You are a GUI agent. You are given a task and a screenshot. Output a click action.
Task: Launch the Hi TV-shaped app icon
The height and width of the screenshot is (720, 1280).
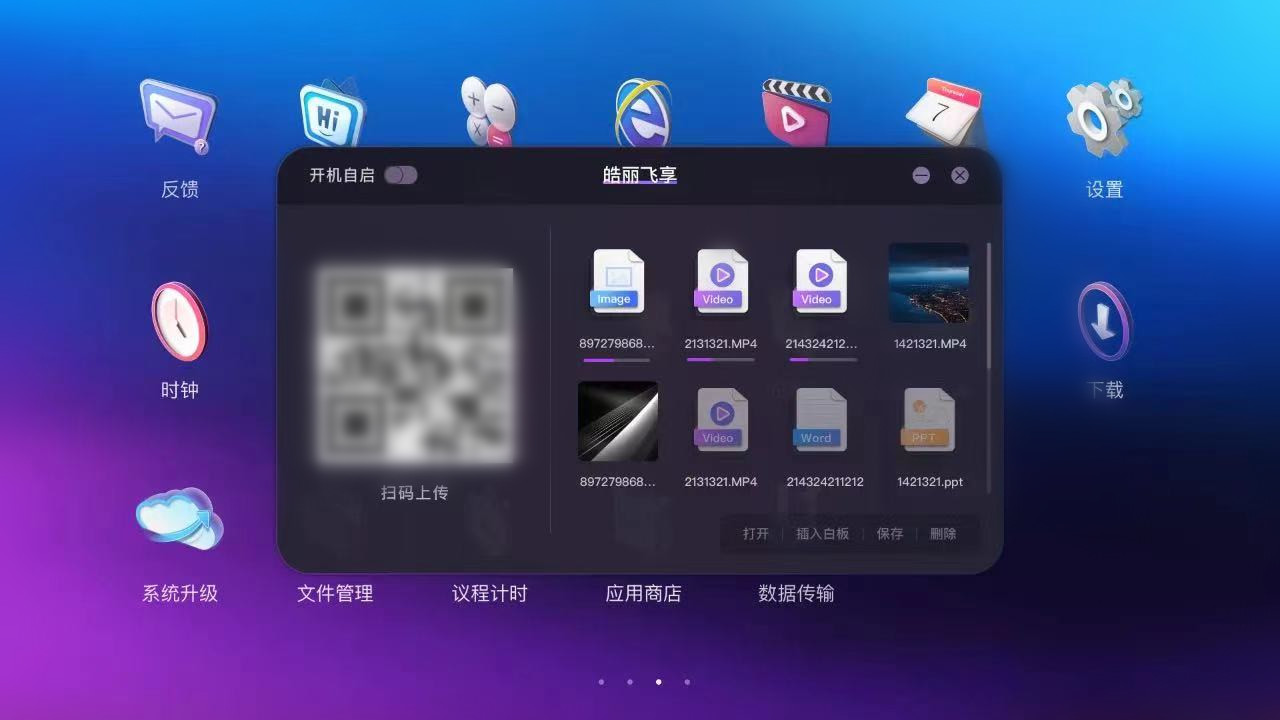point(333,112)
